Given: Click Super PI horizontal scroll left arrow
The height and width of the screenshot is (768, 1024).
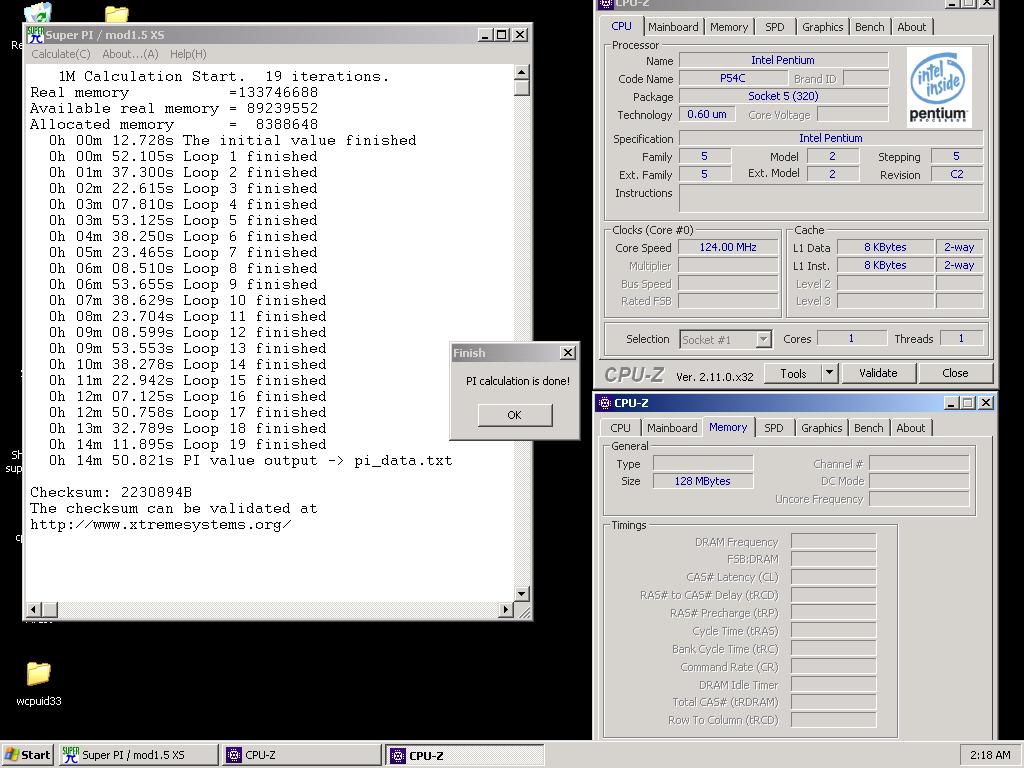Looking at the screenshot, I should pos(33,609).
